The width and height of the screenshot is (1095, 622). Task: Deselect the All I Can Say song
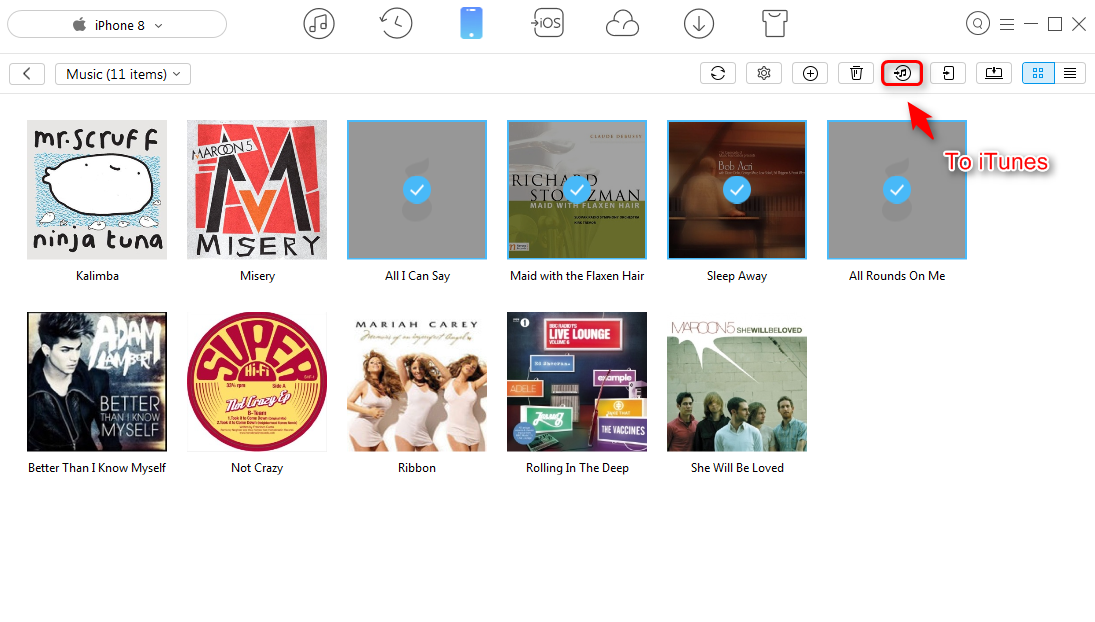click(417, 190)
